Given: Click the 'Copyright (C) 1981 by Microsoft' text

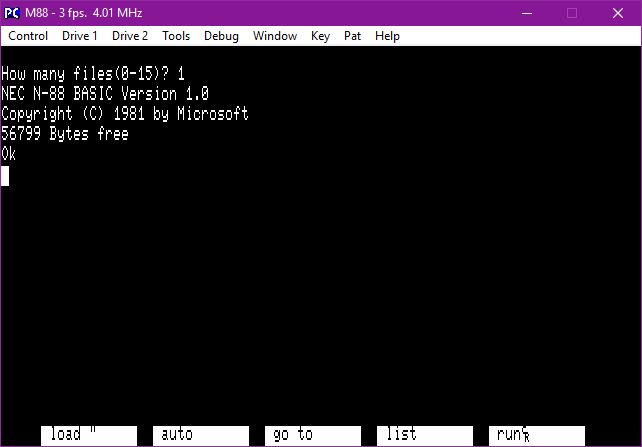Looking at the screenshot, I should pyautogui.click(x=125, y=114).
